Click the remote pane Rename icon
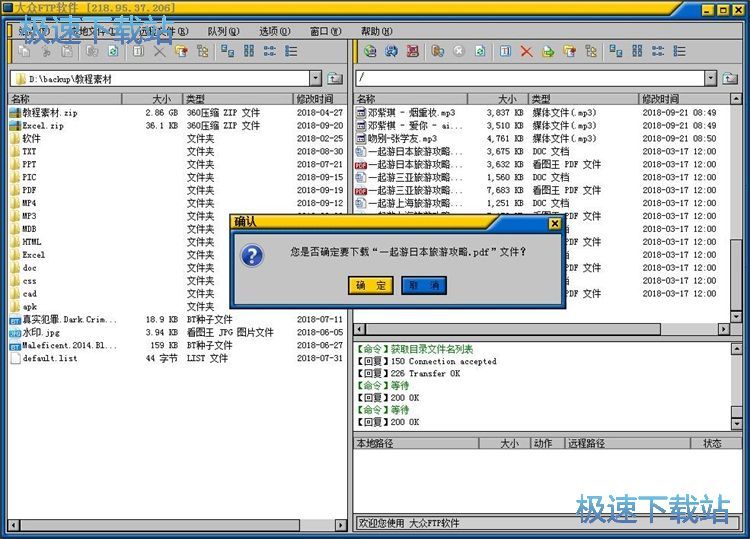Image resolution: width=750 pixels, height=539 pixels. click(x=506, y=51)
